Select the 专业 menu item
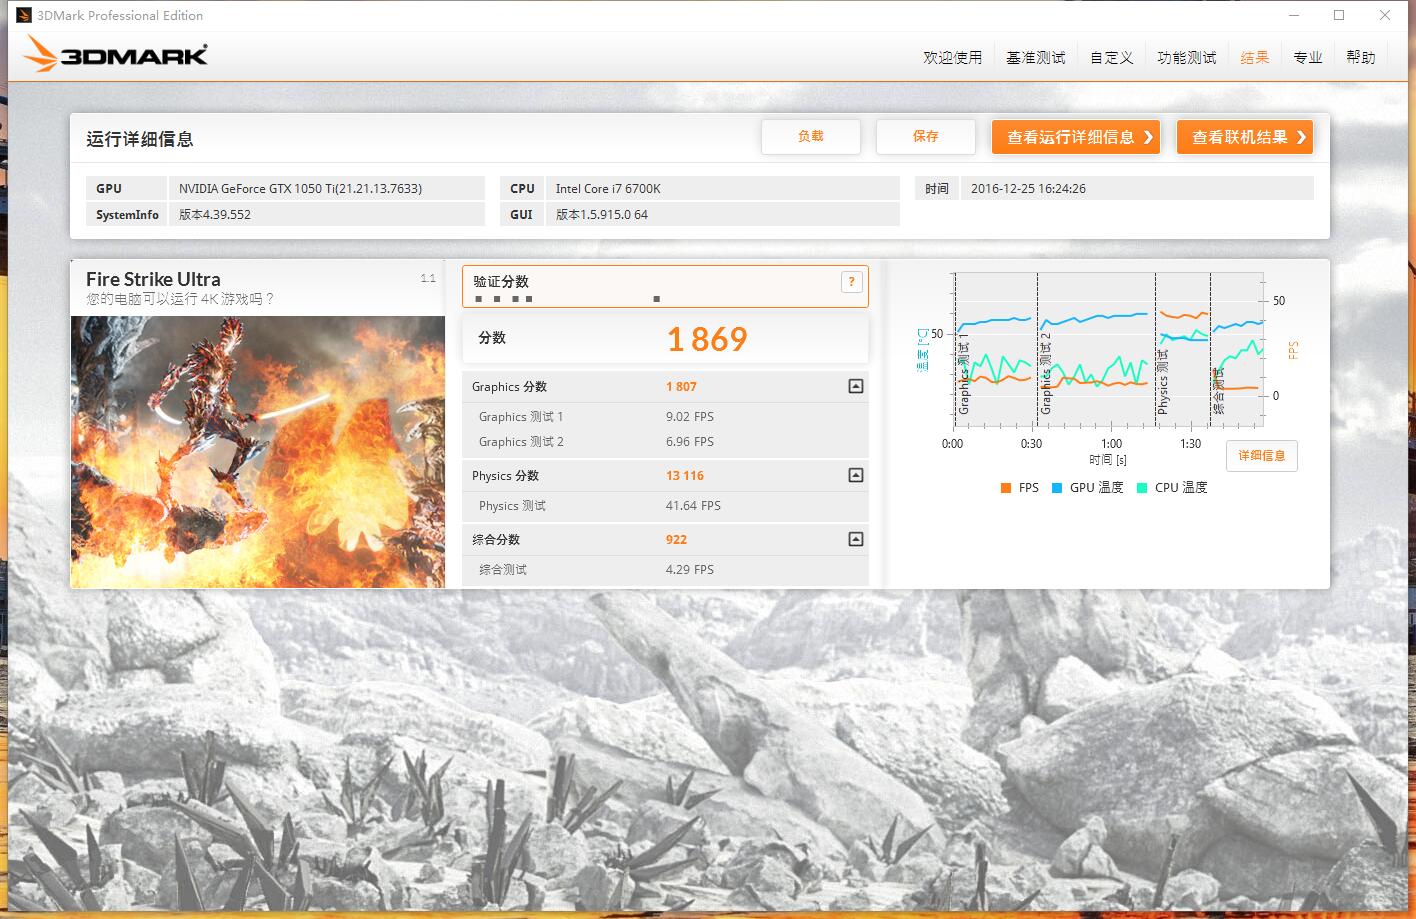This screenshot has height=919, width=1416. click(x=1308, y=57)
